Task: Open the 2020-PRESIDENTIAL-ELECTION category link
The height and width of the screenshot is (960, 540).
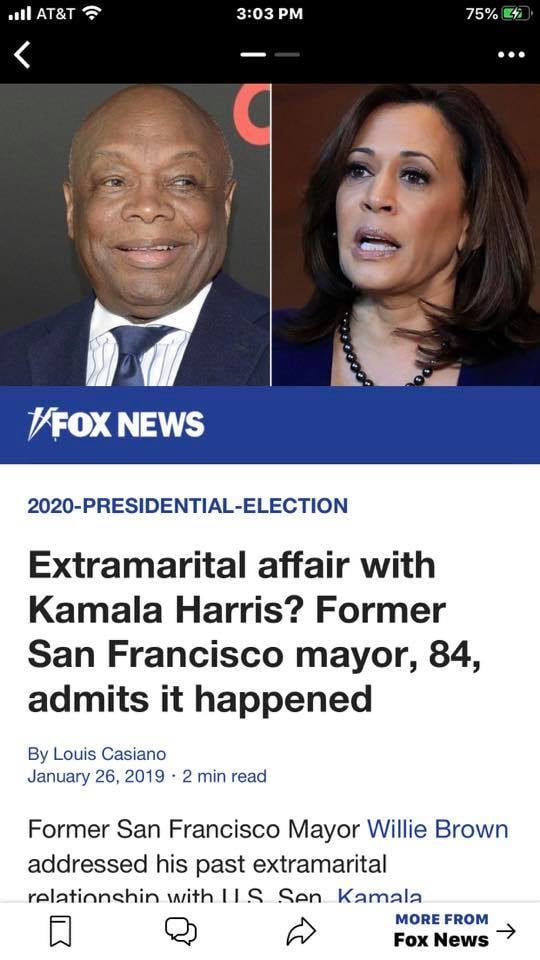Action: tap(188, 506)
